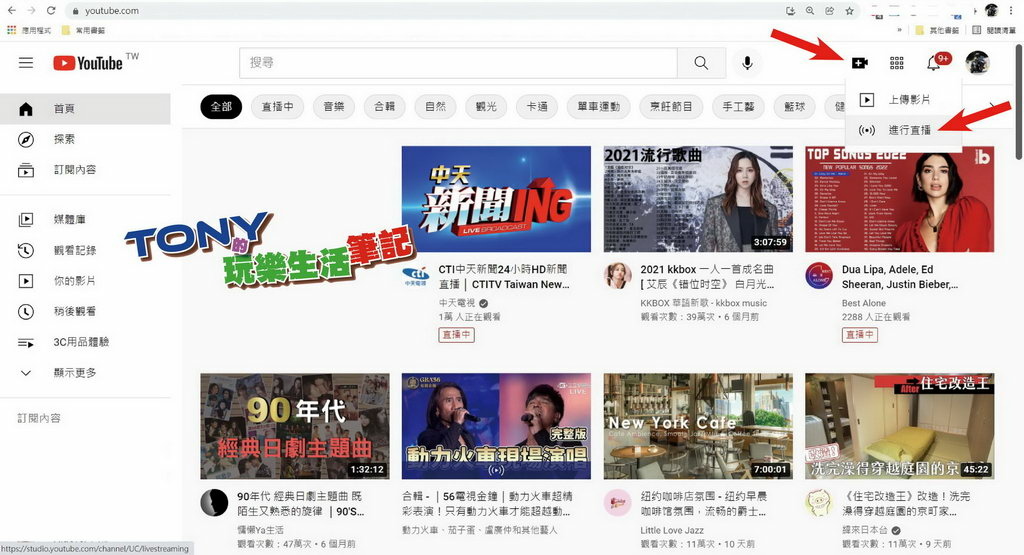Open 緯來日本台 channel link
Viewport: 1024px width, 555px height.
pyautogui.click(x=865, y=530)
